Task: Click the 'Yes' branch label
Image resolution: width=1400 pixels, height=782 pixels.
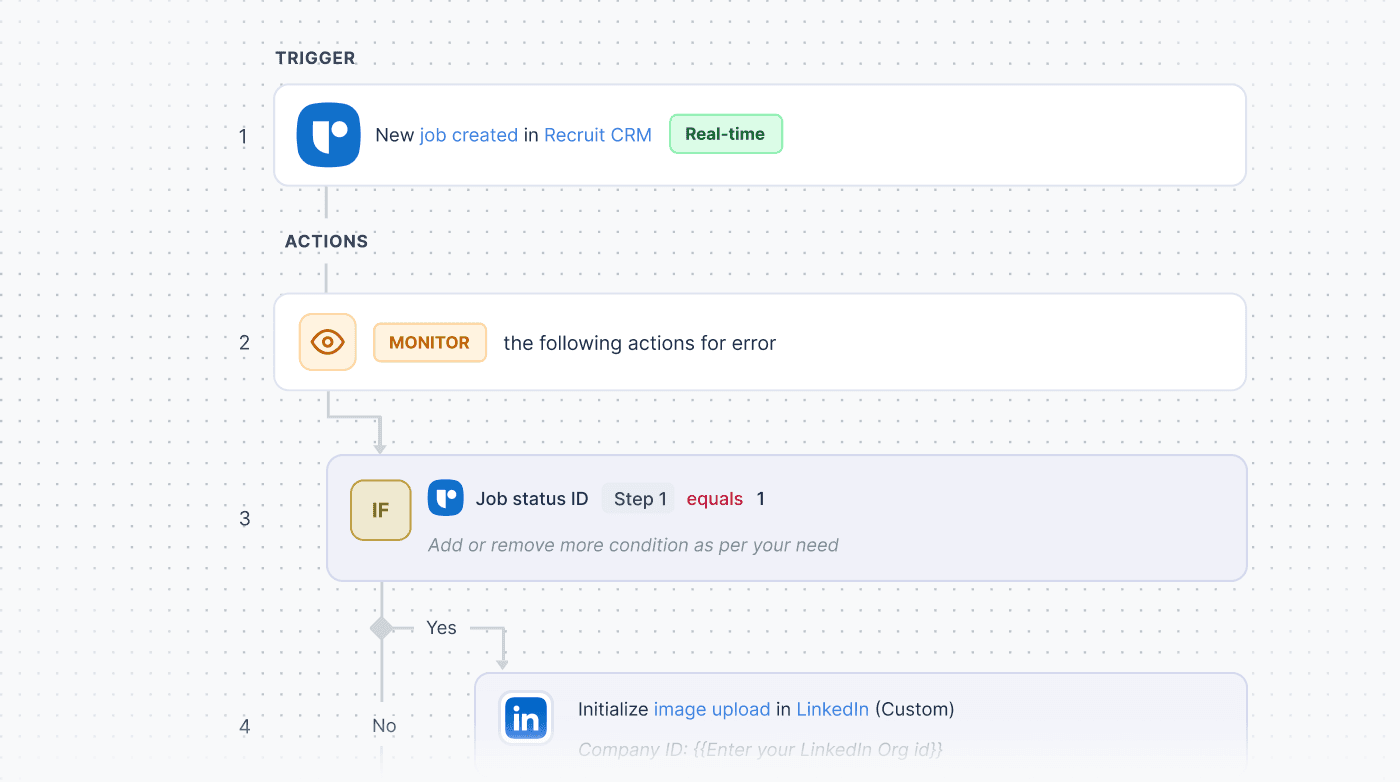Action: click(441, 628)
